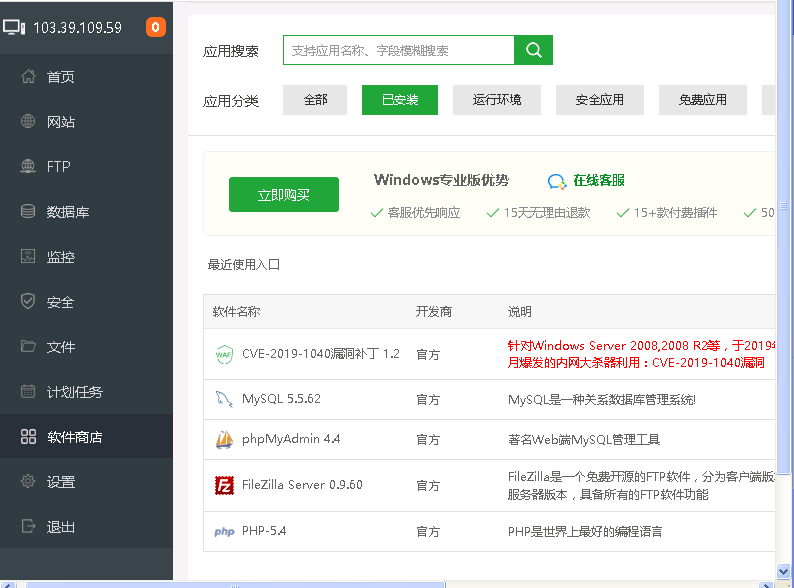Viewport: 794px width, 588px height.
Task: Click the logout icon for 退出
Action: coord(28,526)
